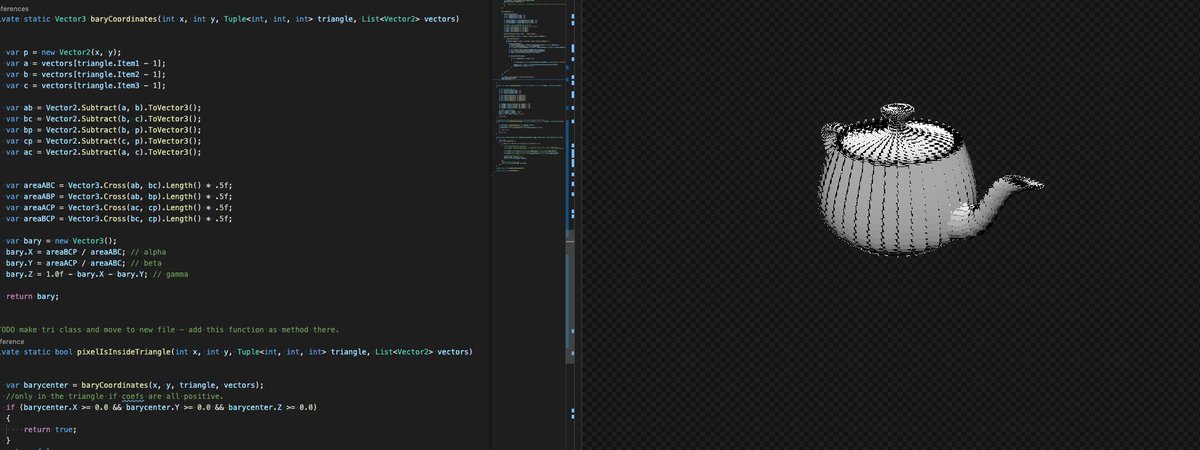Click the 'var areaABP' declaration line
This screenshot has width=1200, height=450.
[x=118, y=196]
